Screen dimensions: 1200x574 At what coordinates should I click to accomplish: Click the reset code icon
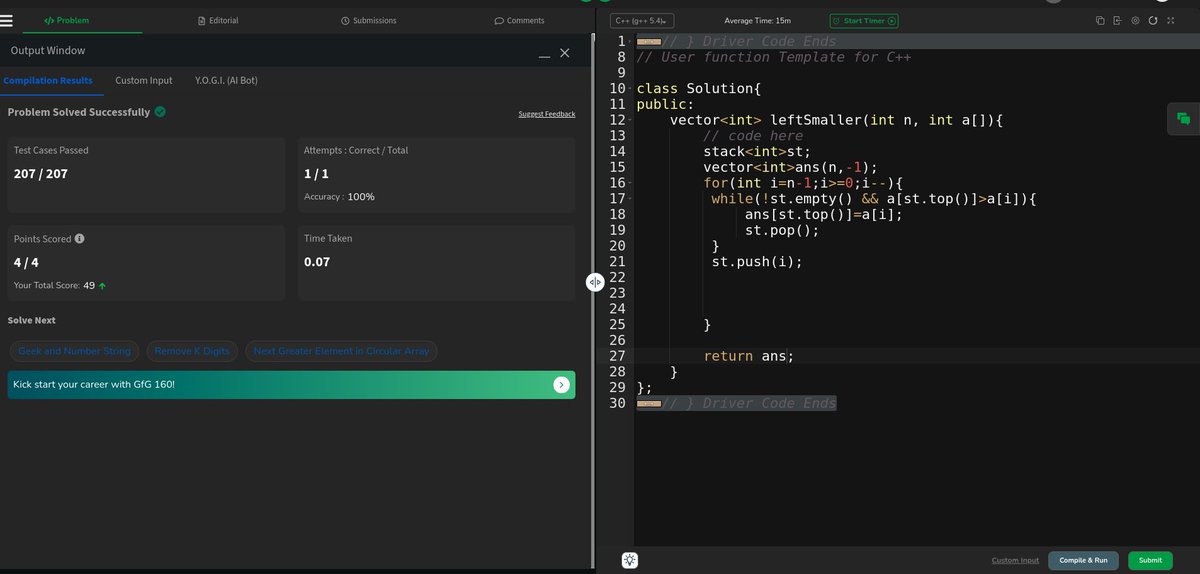pyautogui.click(x=1153, y=20)
